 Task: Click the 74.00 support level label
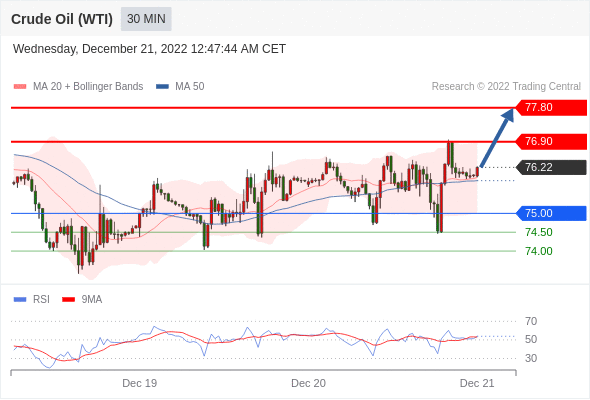point(539,251)
